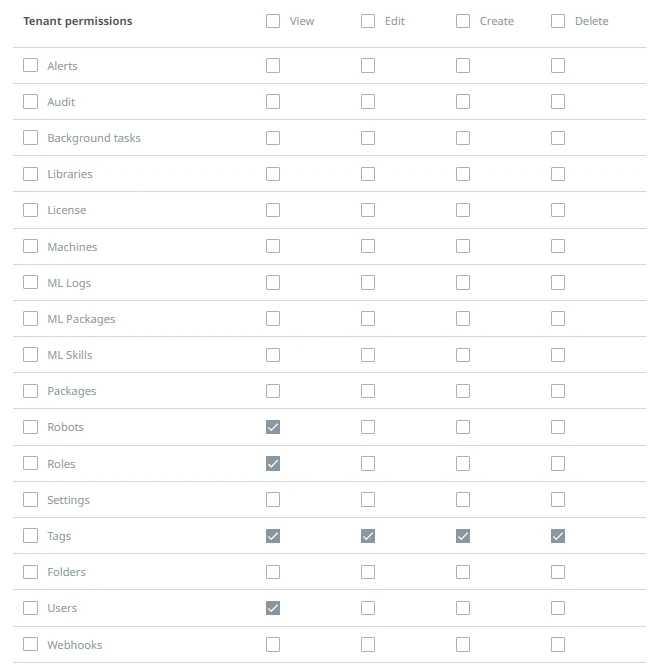Uncheck View permission for Roles
Image resolution: width=650 pixels, height=671 pixels.
pyautogui.click(x=273, y=463)
